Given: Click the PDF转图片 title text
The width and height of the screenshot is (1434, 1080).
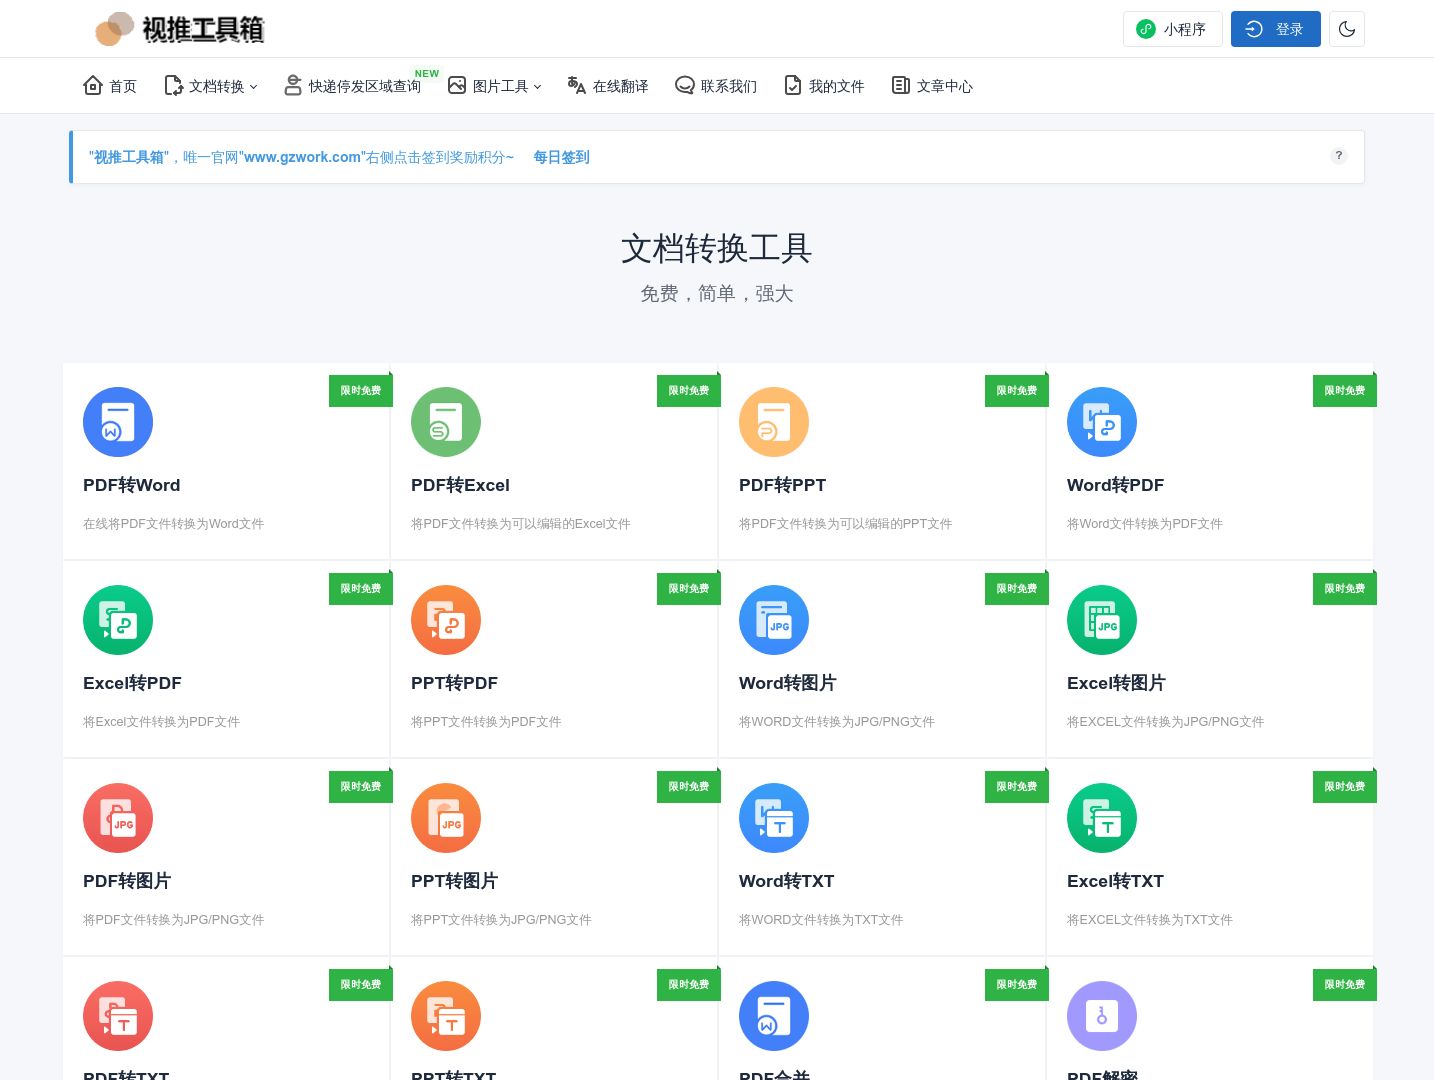Looking at the screenshot, I should pos(127,881).
